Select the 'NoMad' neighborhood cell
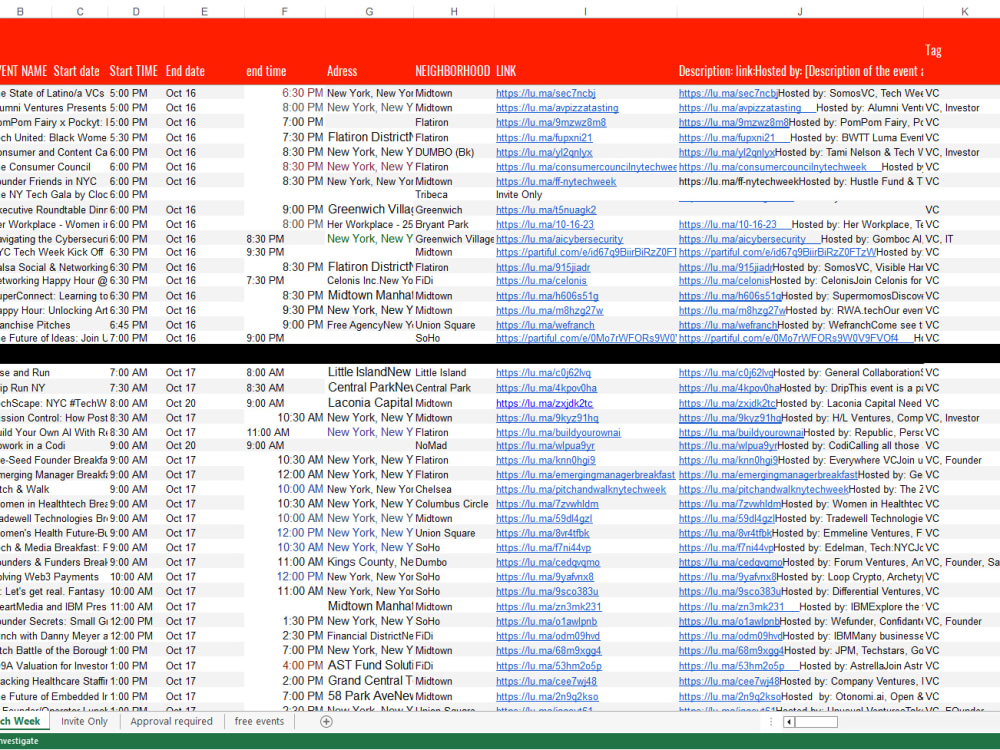The width and height of the screenshot is (1000, 750). tap(431, 446)
